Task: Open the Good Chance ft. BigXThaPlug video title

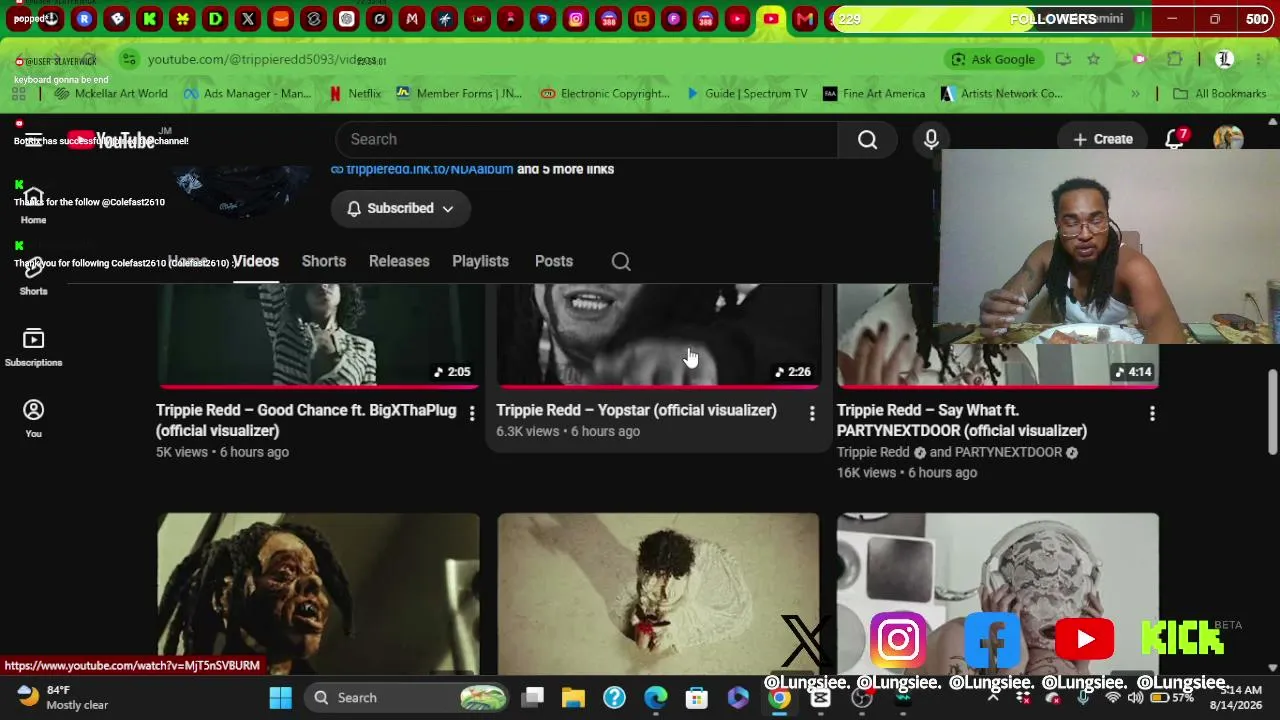Action: (x=306, y=421)
